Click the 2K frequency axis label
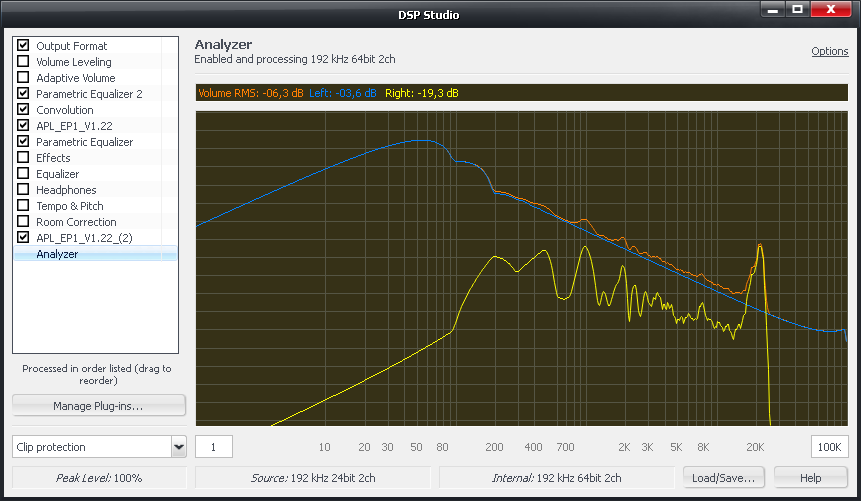861x501 pixels. [624, 447]
